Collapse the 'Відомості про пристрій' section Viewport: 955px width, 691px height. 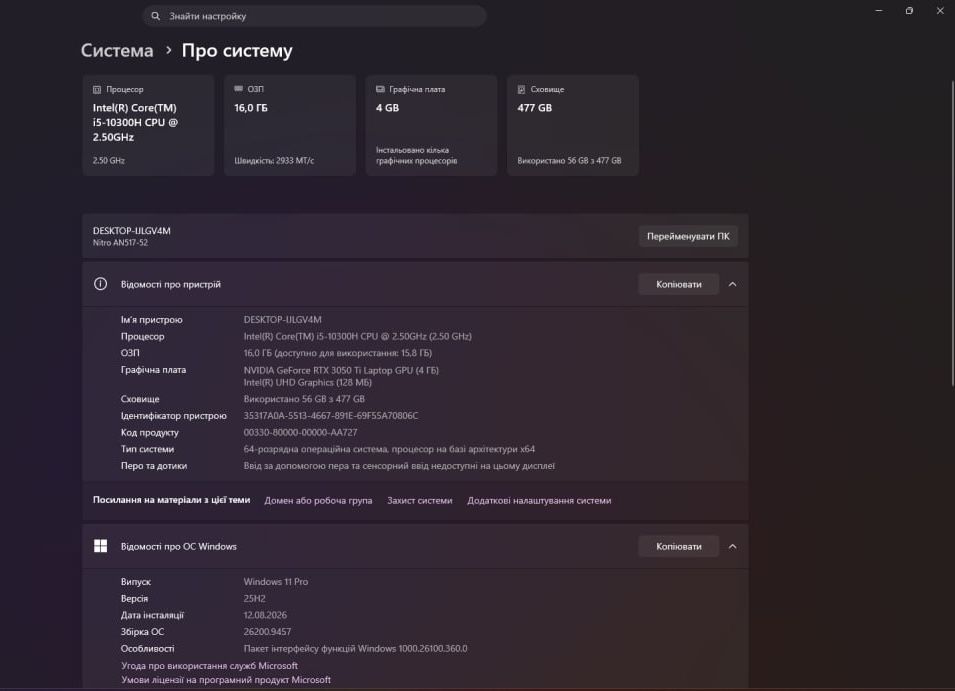(733, 284)
